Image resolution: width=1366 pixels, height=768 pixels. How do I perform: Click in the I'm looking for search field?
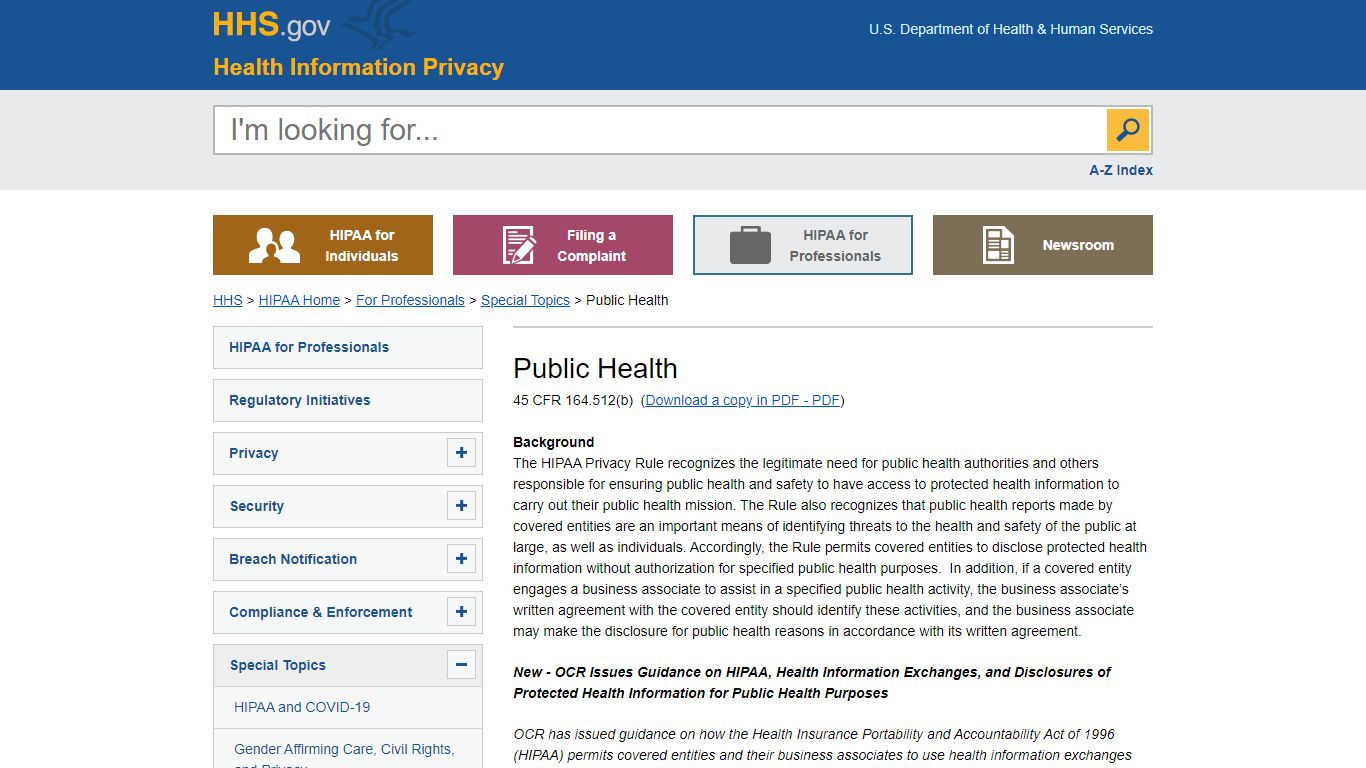[660, 130]
